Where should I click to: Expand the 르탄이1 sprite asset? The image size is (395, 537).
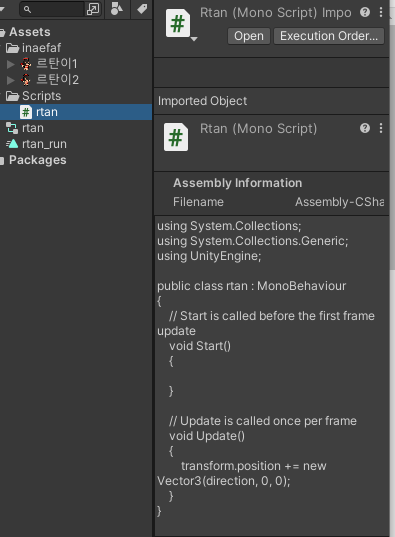coord(11,64)
